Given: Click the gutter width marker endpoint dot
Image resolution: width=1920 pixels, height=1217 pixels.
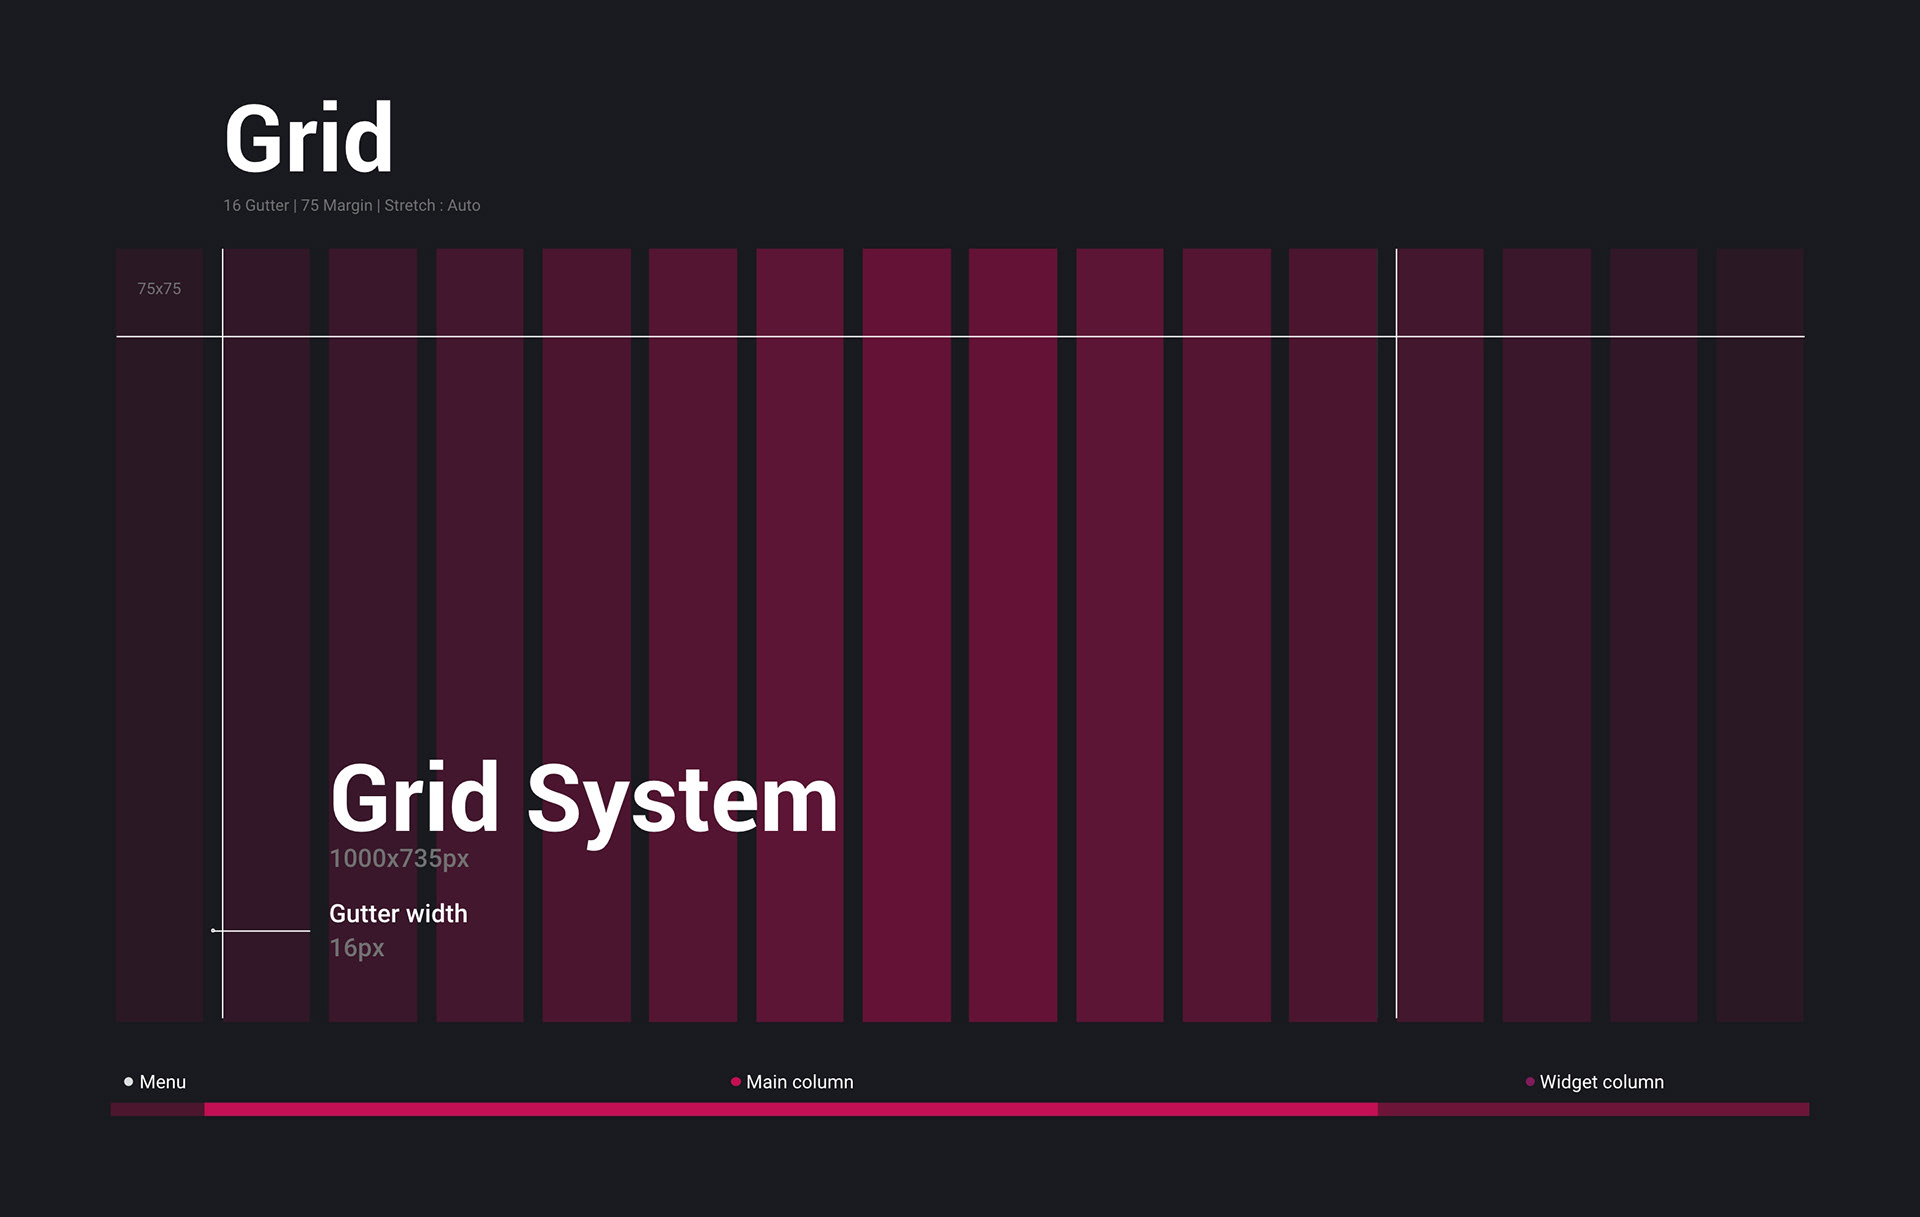Looking at the screenshot, I should pos(213,930).
